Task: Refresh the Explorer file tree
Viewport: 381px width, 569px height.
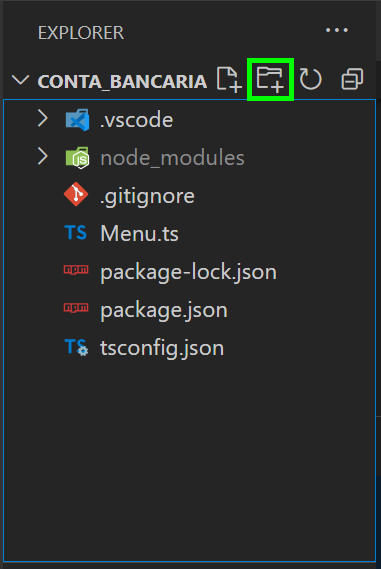Action: coord(311,79)
